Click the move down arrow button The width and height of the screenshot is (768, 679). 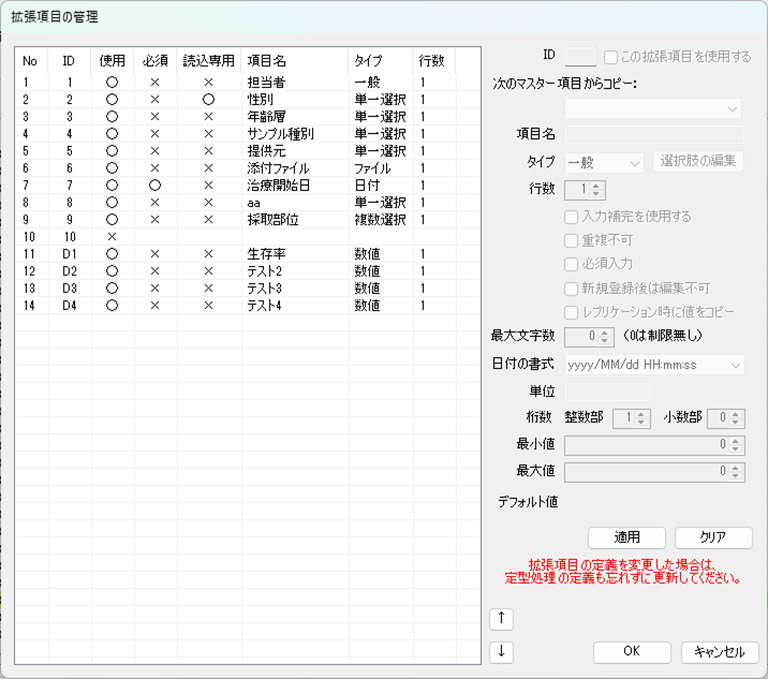click(501, 652)
